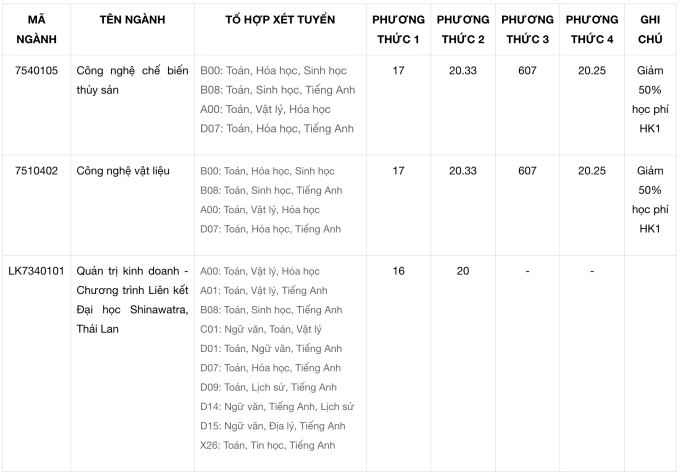Click the tuition discount note for Công nghệ vật liệu
The width and height of the screenshot is (680, 476).
coord(650,200)
